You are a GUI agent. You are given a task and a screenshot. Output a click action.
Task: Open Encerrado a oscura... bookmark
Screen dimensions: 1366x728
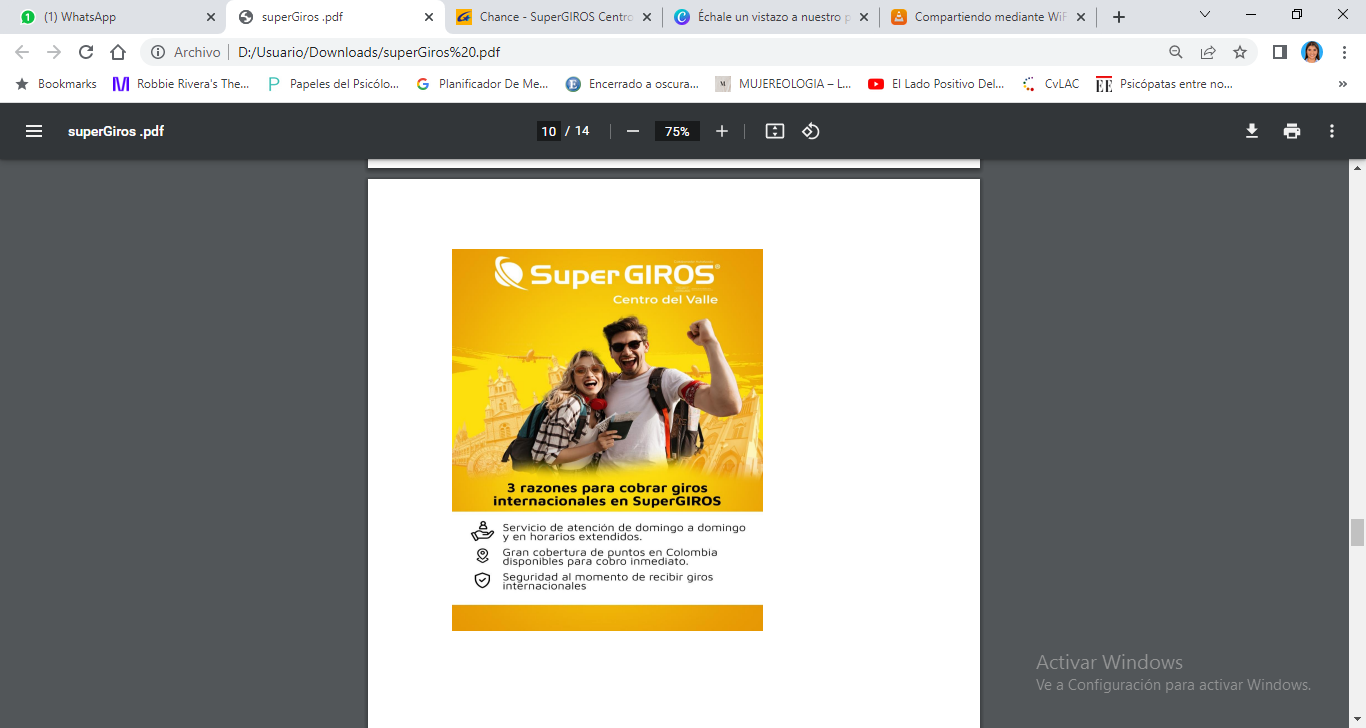pyautogui.click(x=632, y=84)
